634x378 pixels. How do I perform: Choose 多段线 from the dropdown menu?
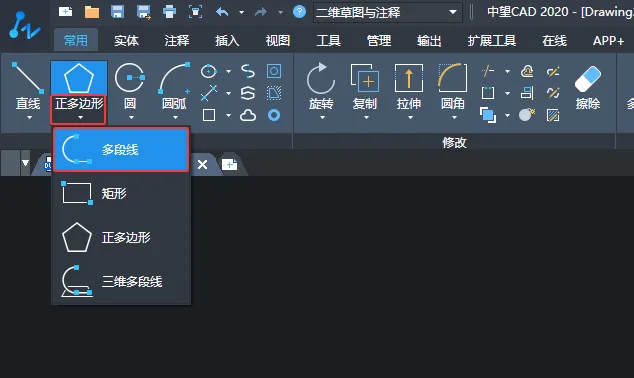121,150
